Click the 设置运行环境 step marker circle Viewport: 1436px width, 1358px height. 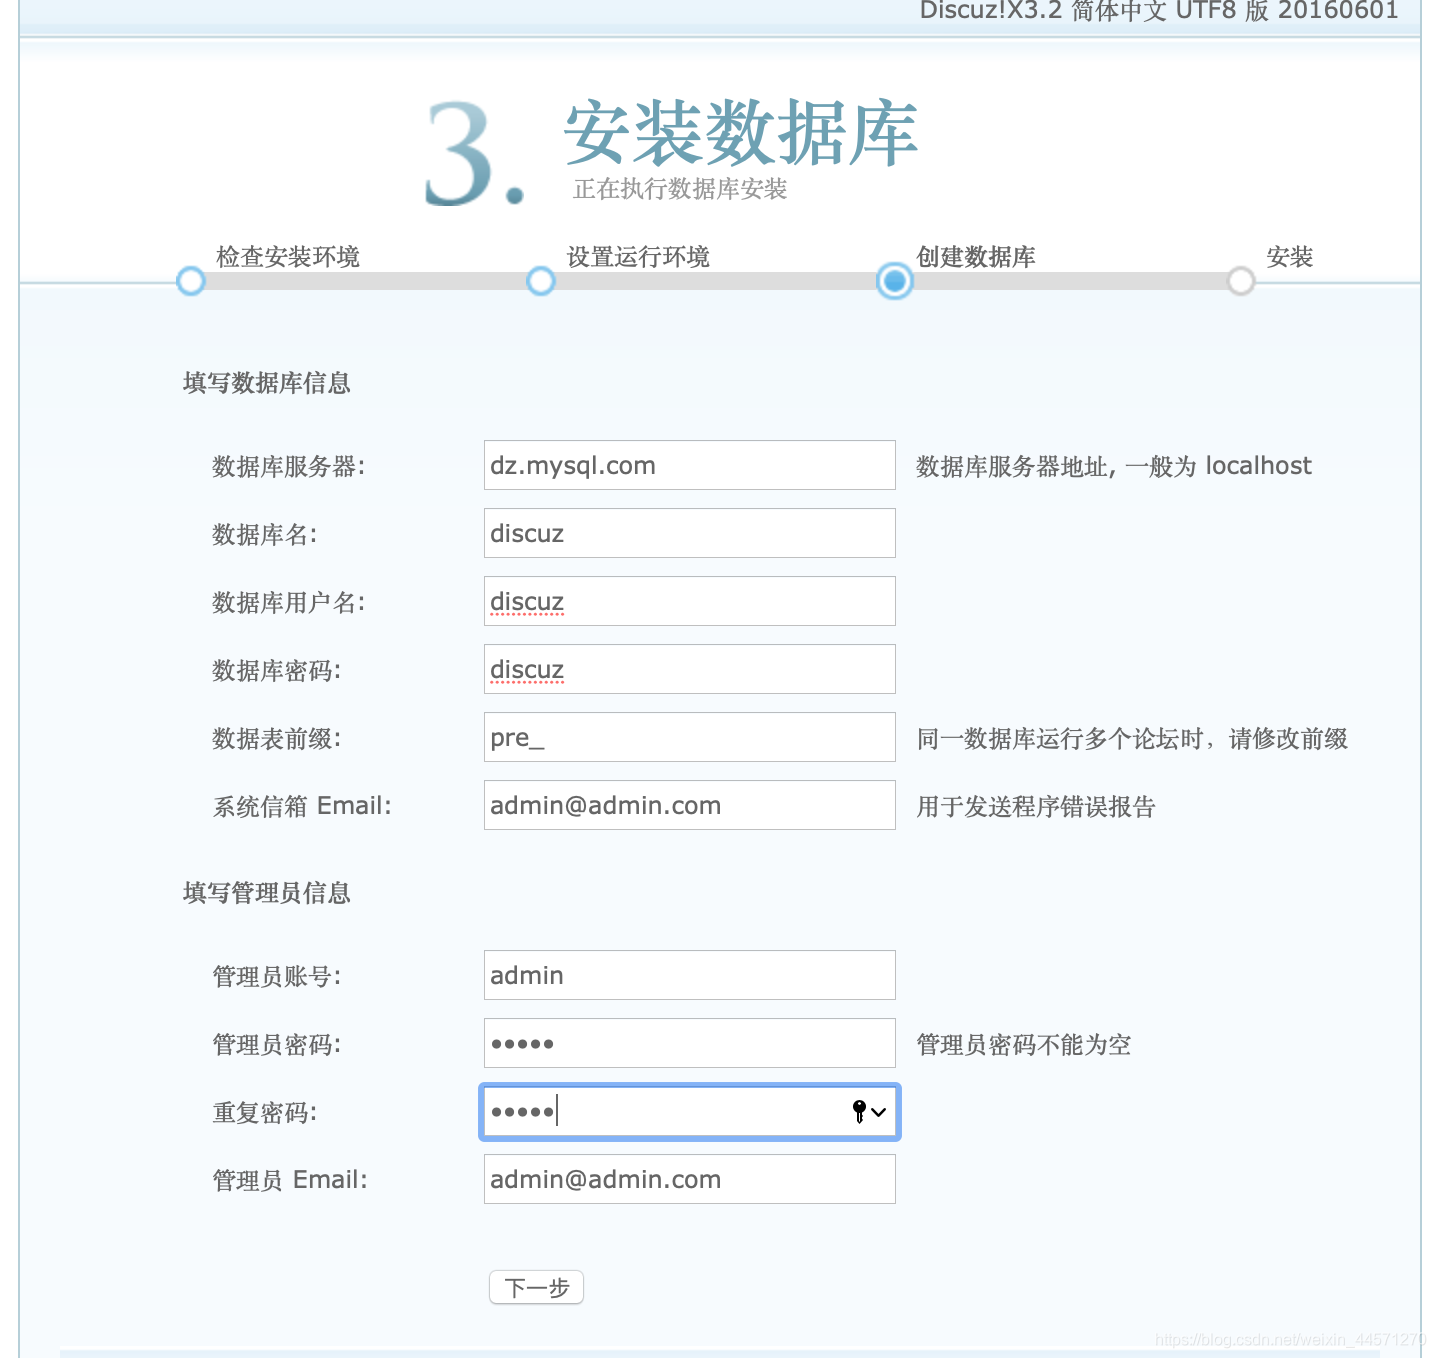541,281
